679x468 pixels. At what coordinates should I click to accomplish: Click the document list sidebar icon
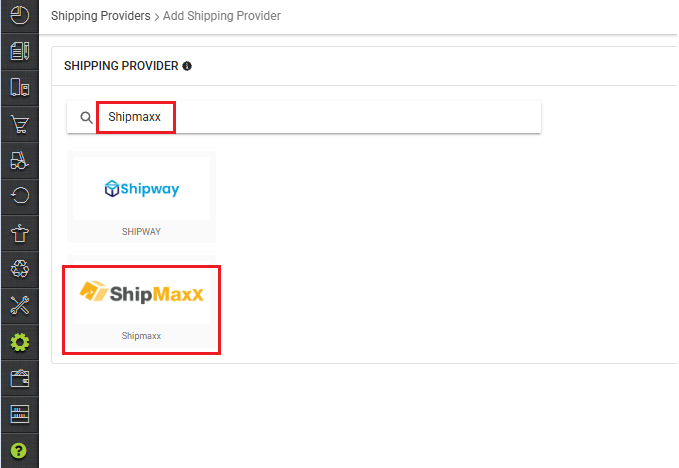(x=19, y=51)
